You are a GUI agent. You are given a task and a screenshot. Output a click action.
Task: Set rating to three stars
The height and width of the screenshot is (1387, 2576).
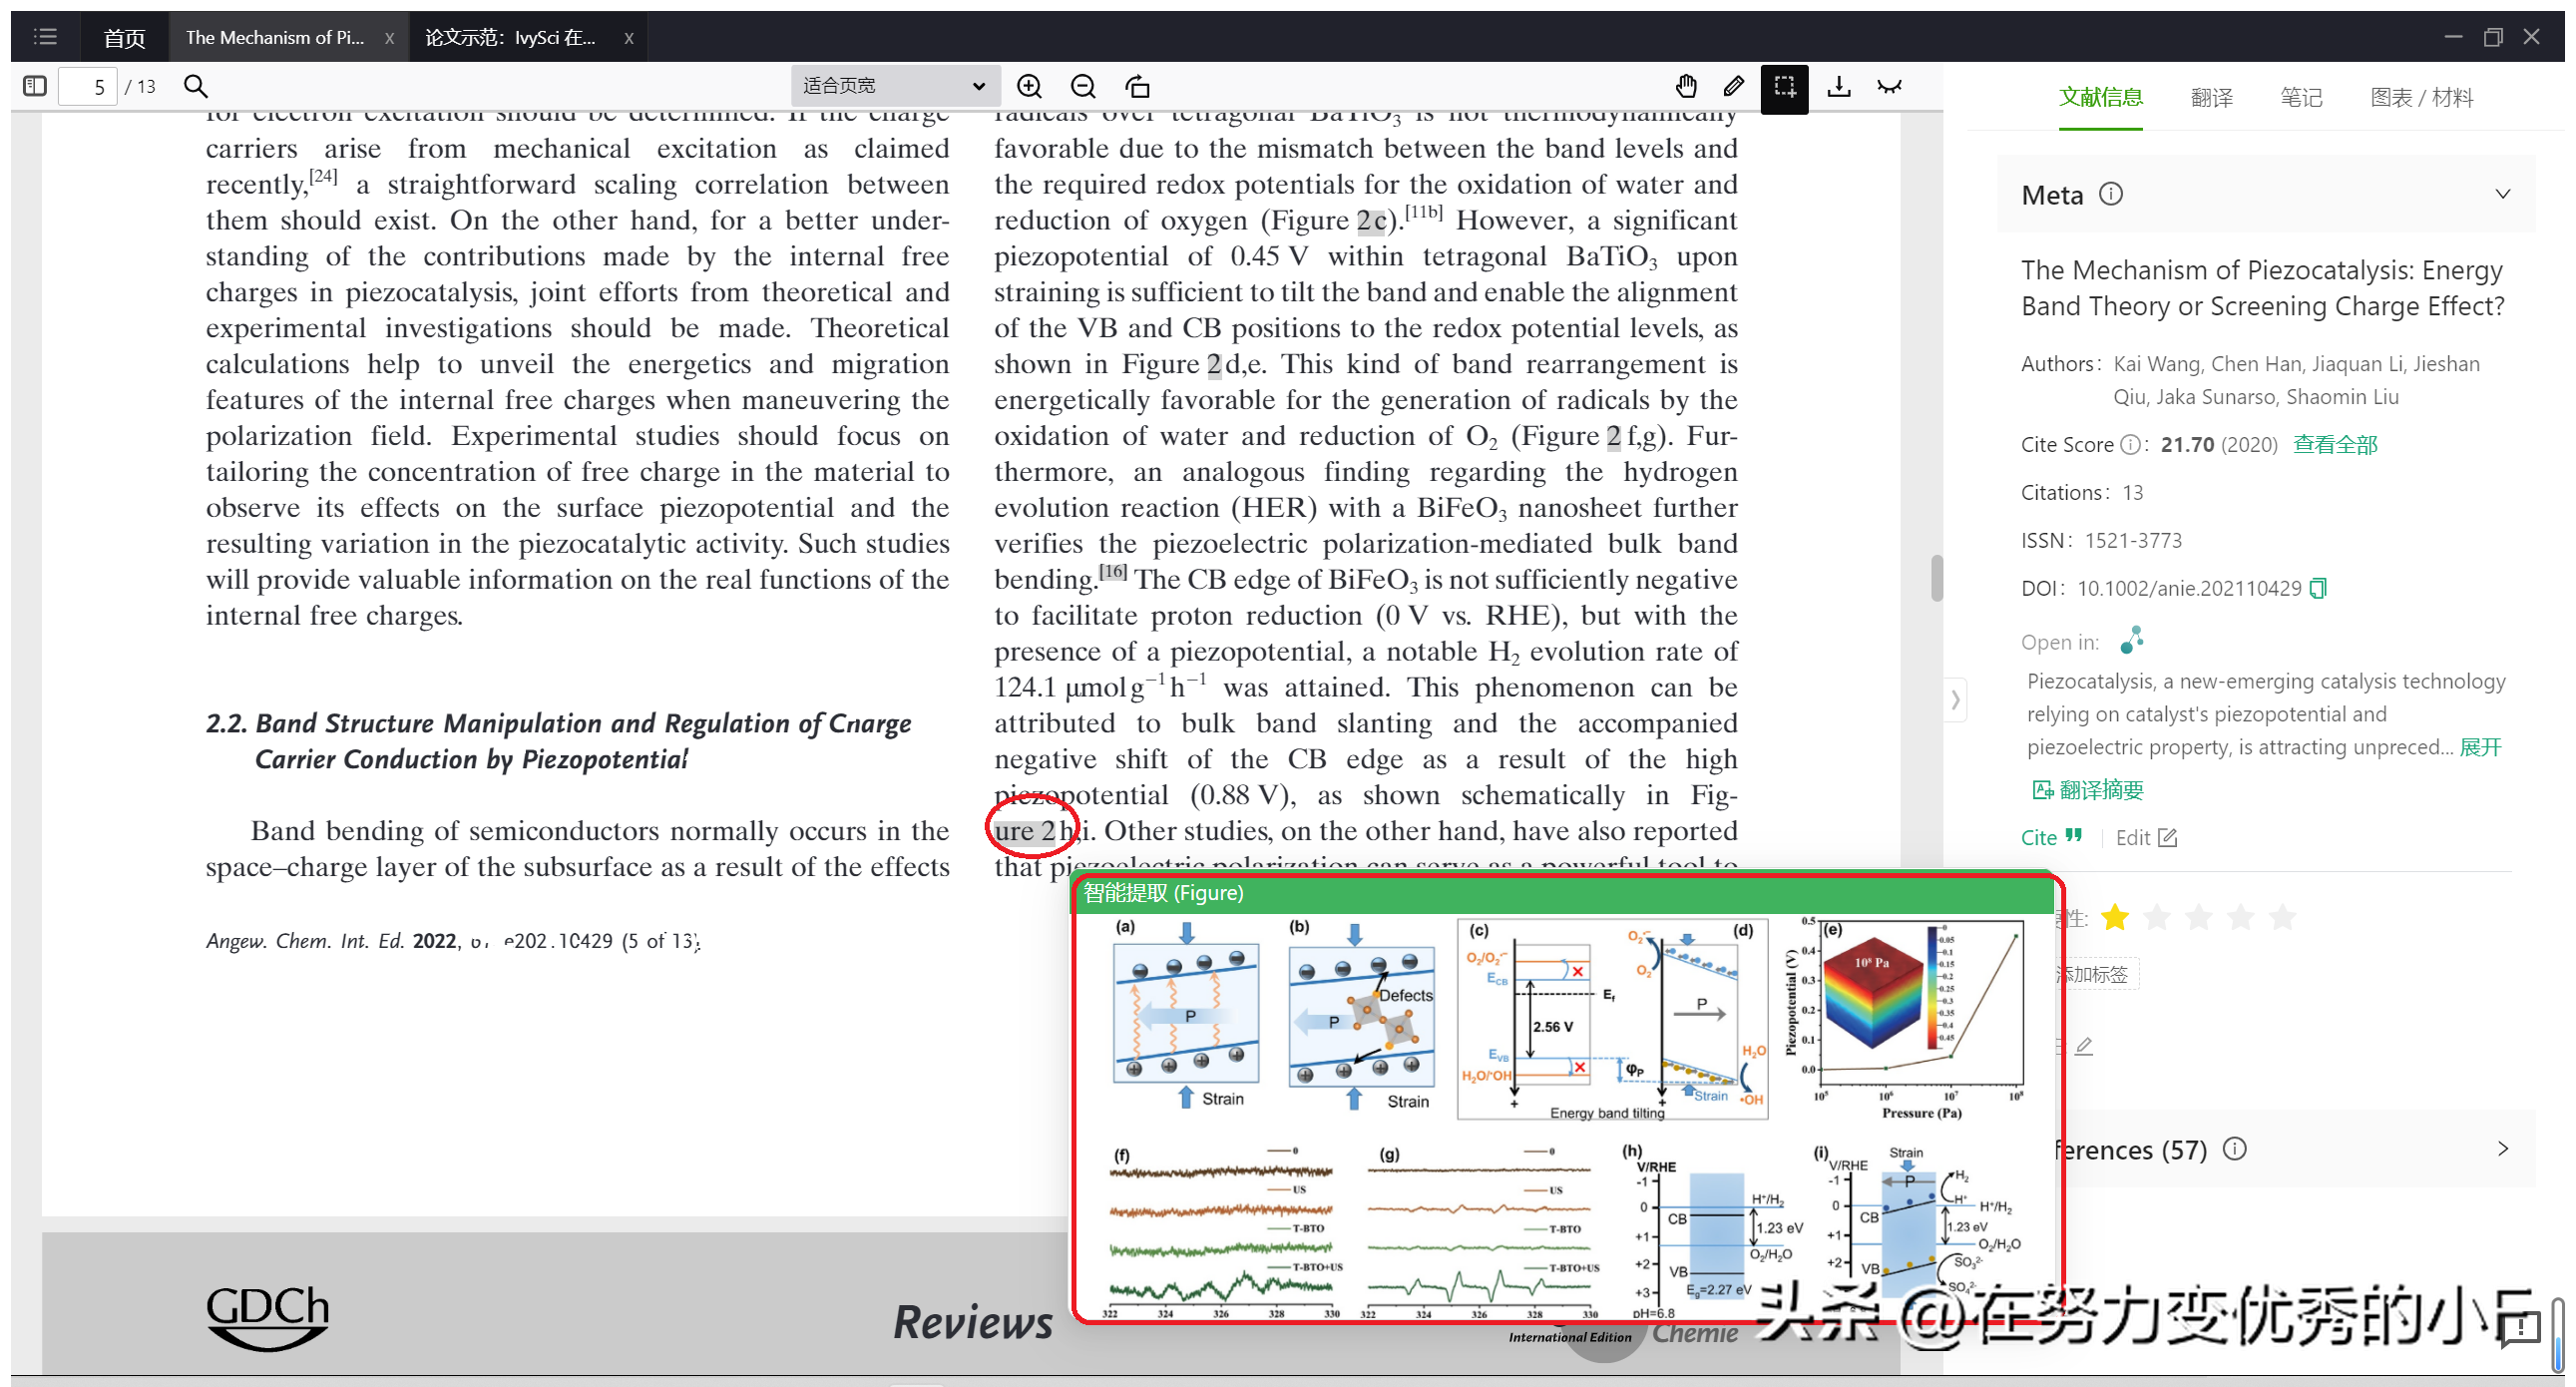click(2198, 917)
